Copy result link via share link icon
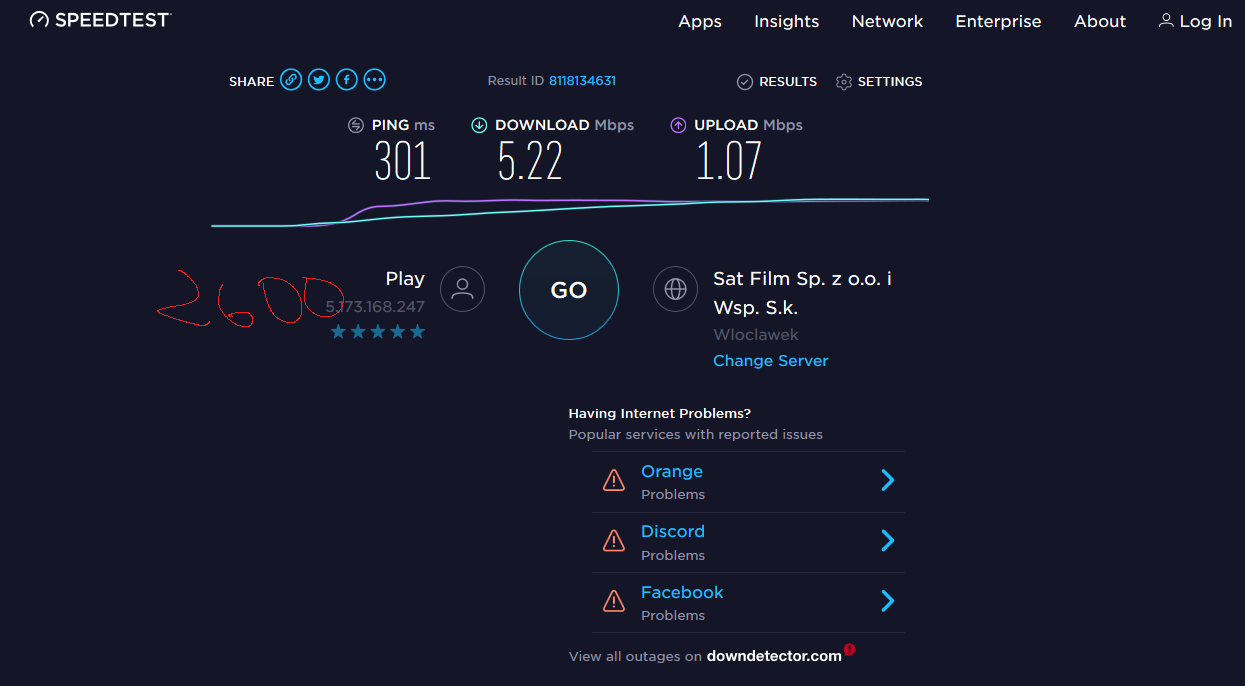The height and width of the screenshot is (686, 1245). tap(291, 80)
